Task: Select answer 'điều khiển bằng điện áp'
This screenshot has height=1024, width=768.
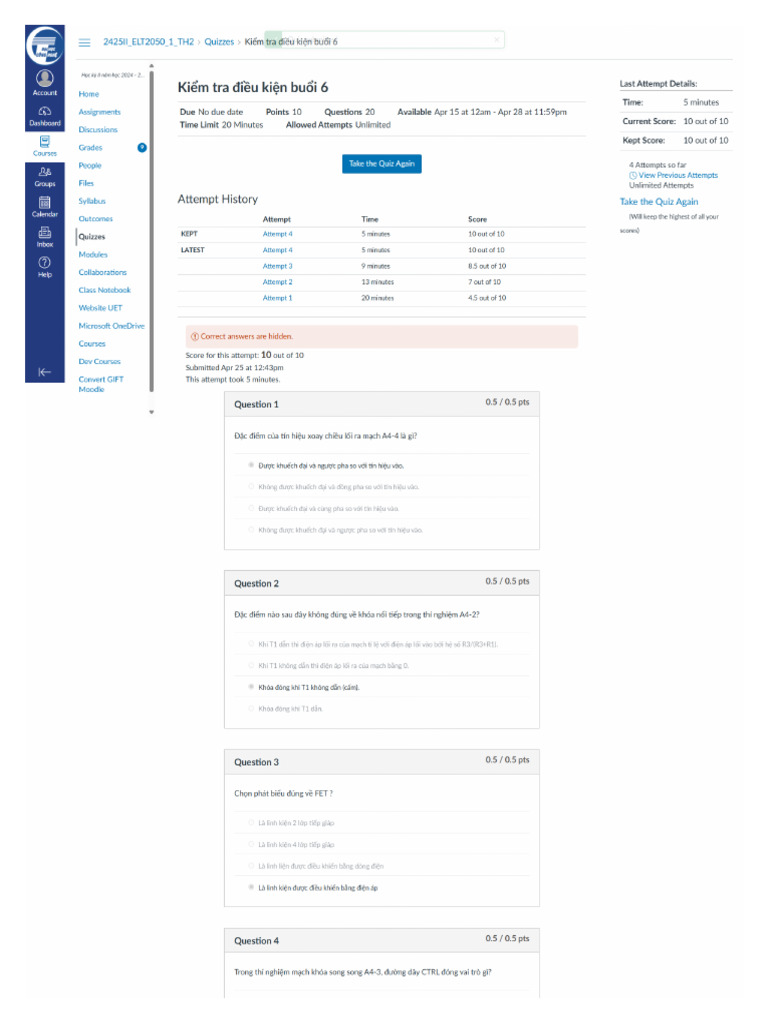Action: (x=251, y=888)
